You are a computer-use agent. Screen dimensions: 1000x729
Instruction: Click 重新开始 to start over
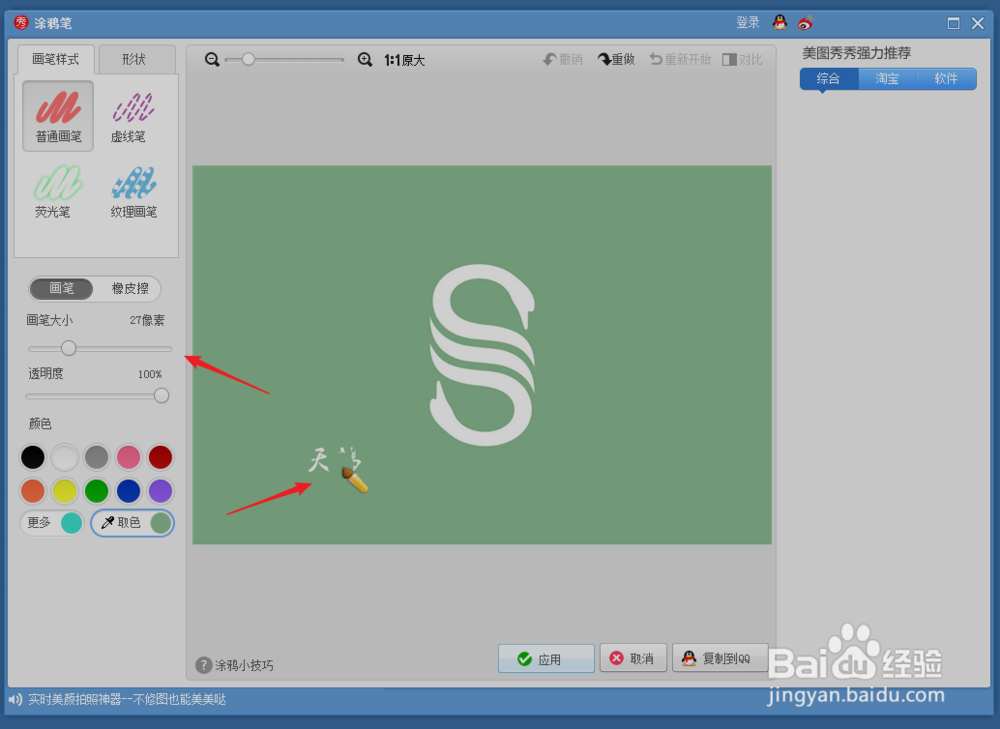tap(680, 59)
